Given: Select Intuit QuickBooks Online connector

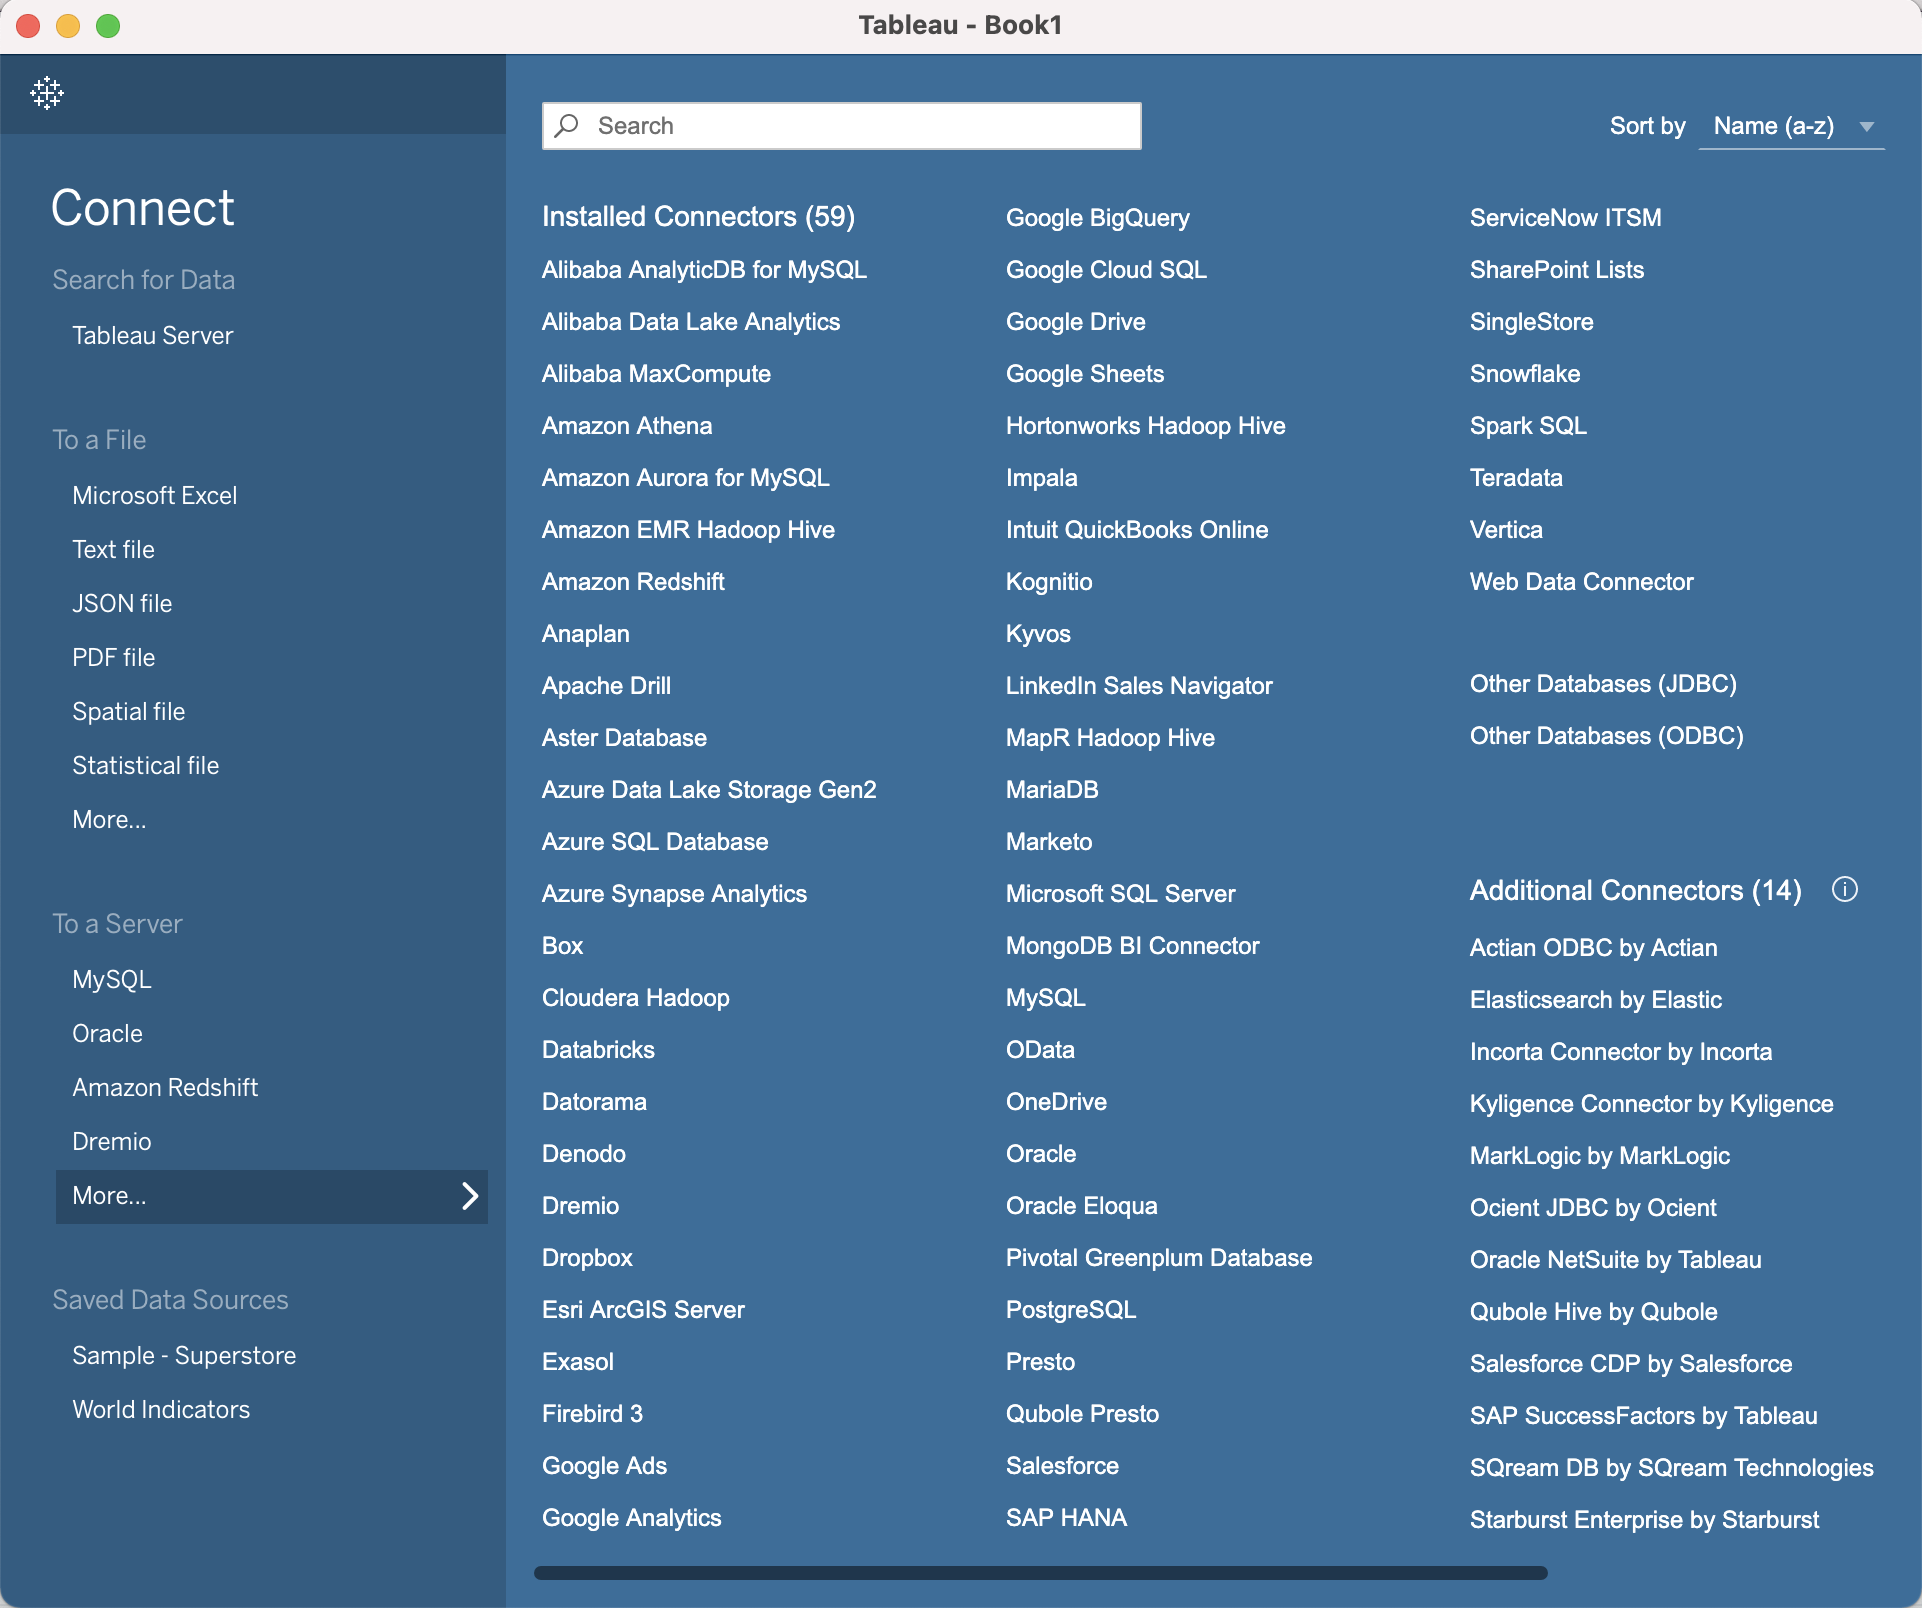Looking at the screenshot, I should coord(1137,530).
